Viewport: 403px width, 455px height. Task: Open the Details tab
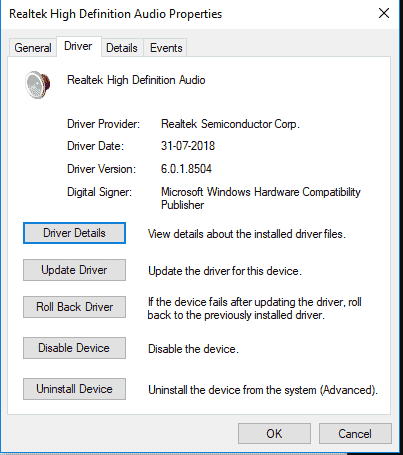[122, 48]
